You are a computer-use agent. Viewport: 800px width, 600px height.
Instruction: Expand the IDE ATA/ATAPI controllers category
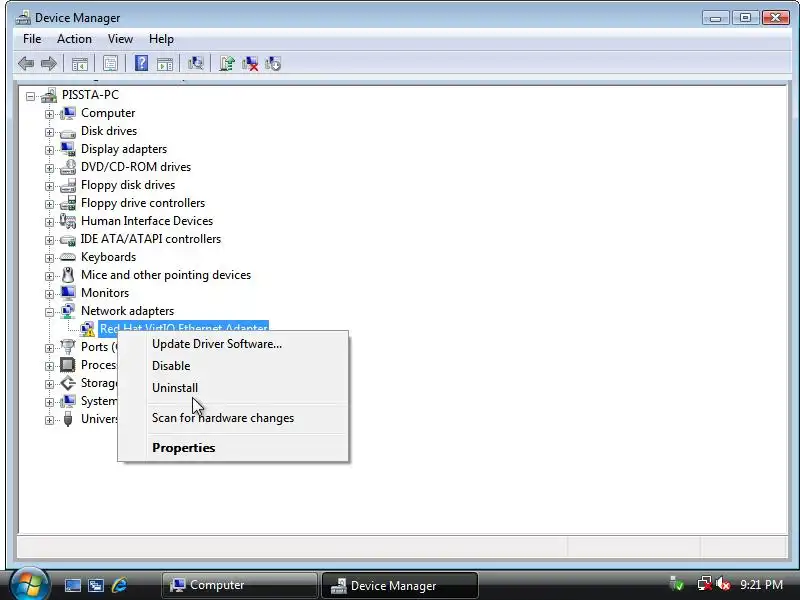(49, 240)
